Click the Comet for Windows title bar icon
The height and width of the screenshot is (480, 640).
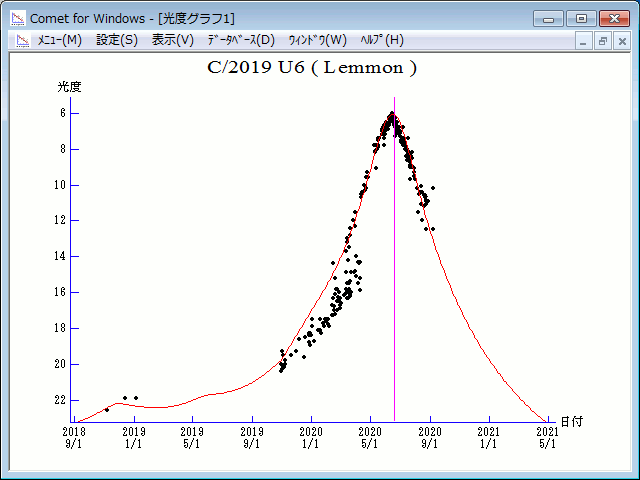(x=18, y=18)
